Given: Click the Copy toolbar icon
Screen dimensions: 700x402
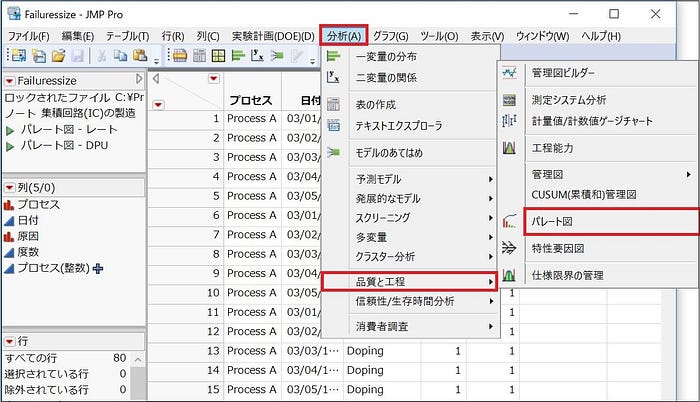Looking at the screenshot, I should (x=120, y=56).
